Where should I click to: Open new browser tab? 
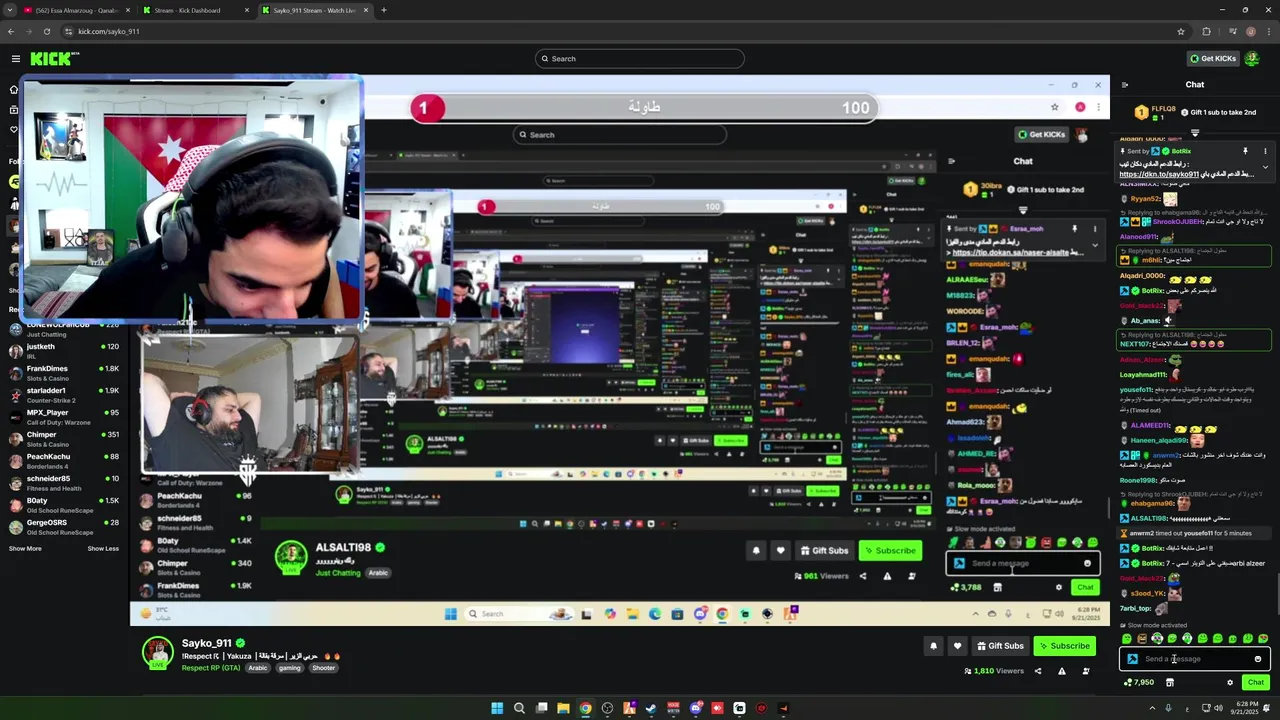tap(384, 10)
